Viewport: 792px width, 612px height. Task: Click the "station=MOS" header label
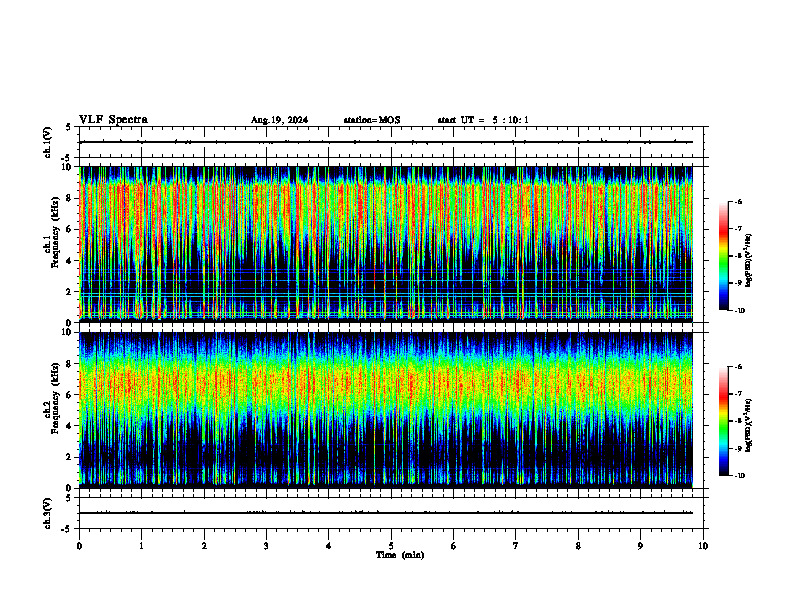tap(372, 120)
